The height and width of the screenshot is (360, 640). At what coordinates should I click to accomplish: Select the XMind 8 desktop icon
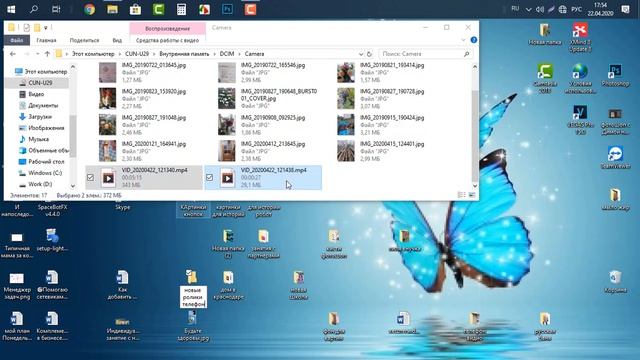580,38
